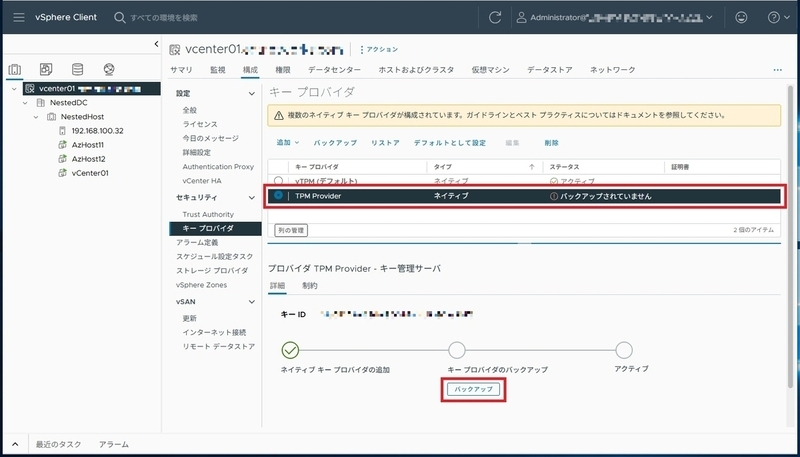
Task: Open the 仮想マシン tab
Action: point(490,70)
